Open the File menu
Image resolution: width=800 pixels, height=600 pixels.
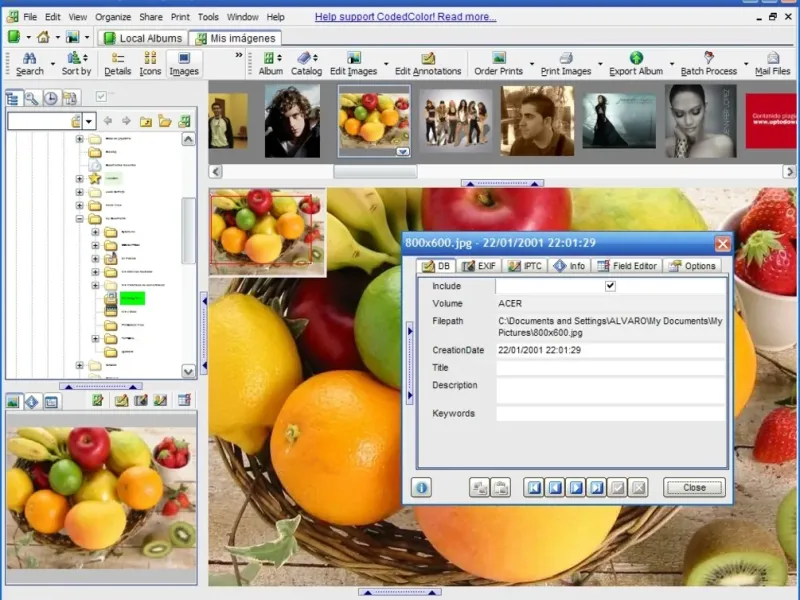pyautogui.click(x=30, y=17)
